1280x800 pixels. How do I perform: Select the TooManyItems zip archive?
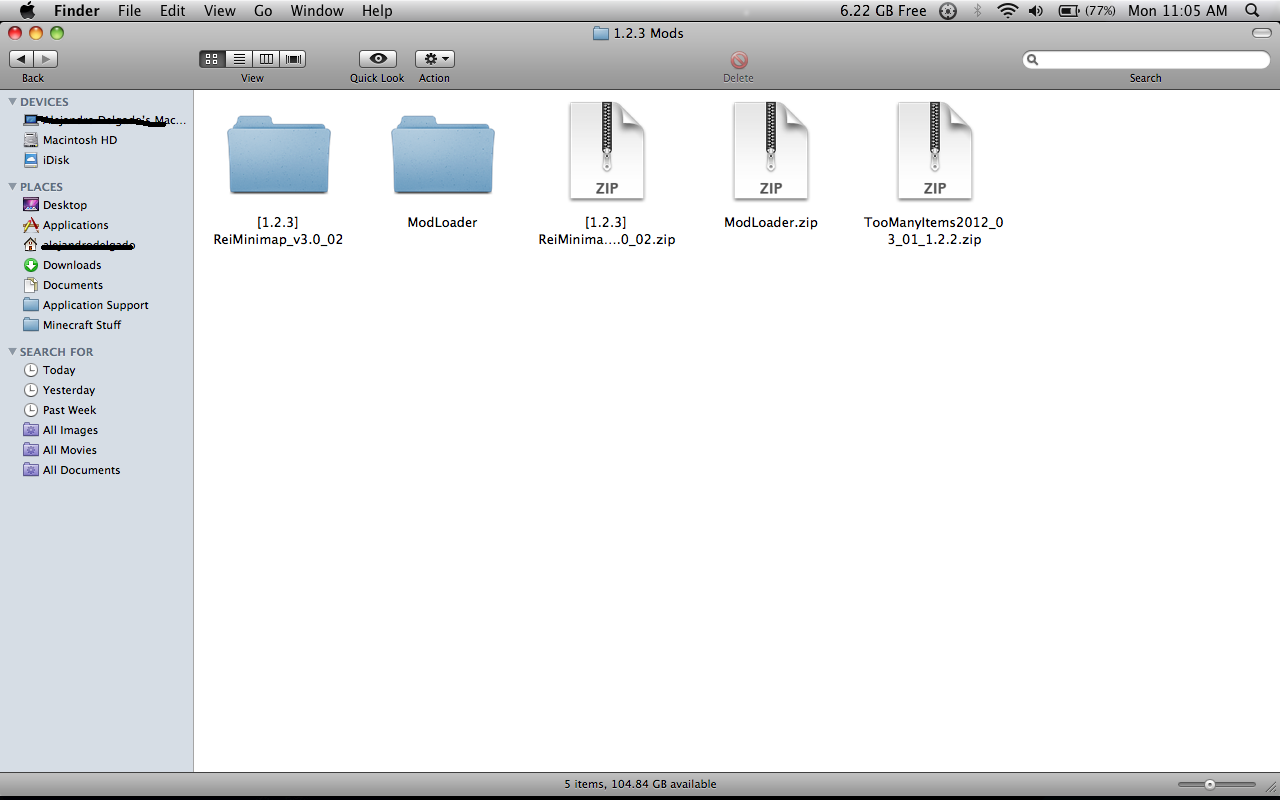pos(935,151)
